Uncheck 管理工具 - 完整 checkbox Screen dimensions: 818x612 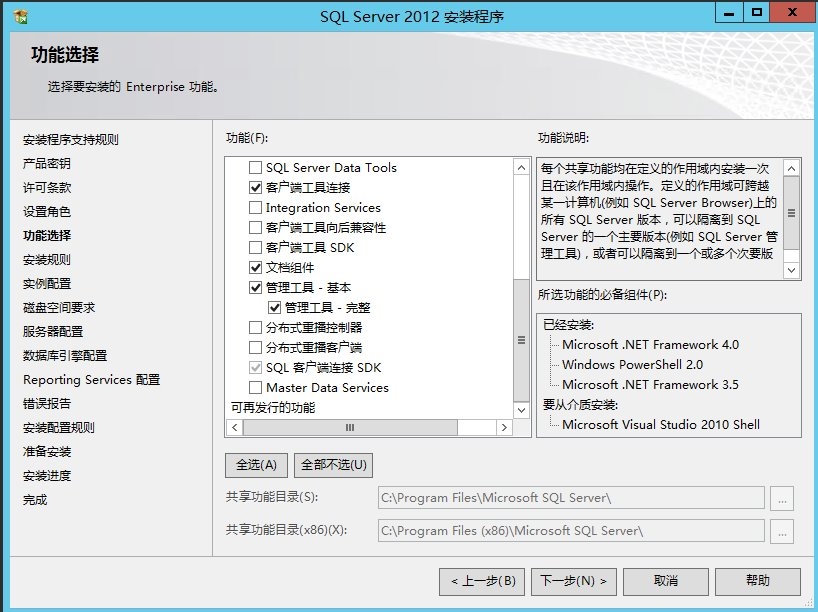point(274,307)
